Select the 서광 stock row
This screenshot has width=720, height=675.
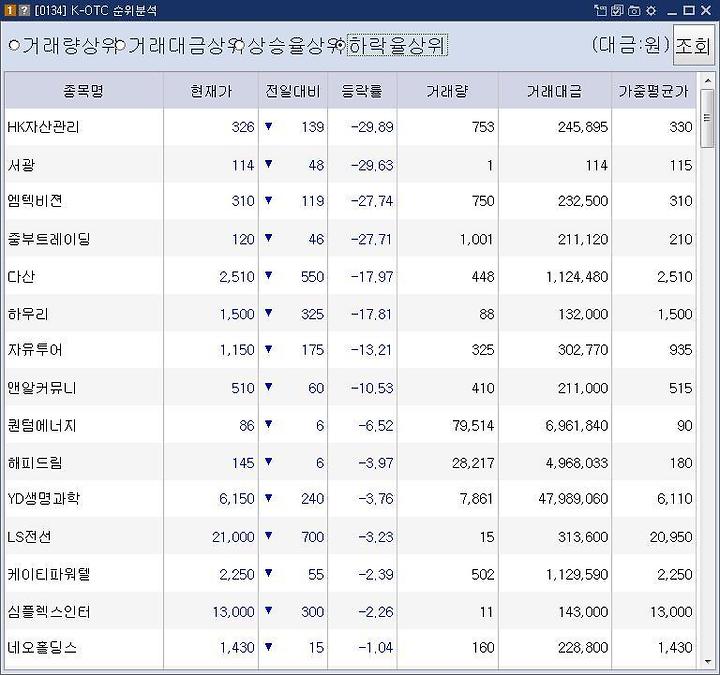click(350, 165)
